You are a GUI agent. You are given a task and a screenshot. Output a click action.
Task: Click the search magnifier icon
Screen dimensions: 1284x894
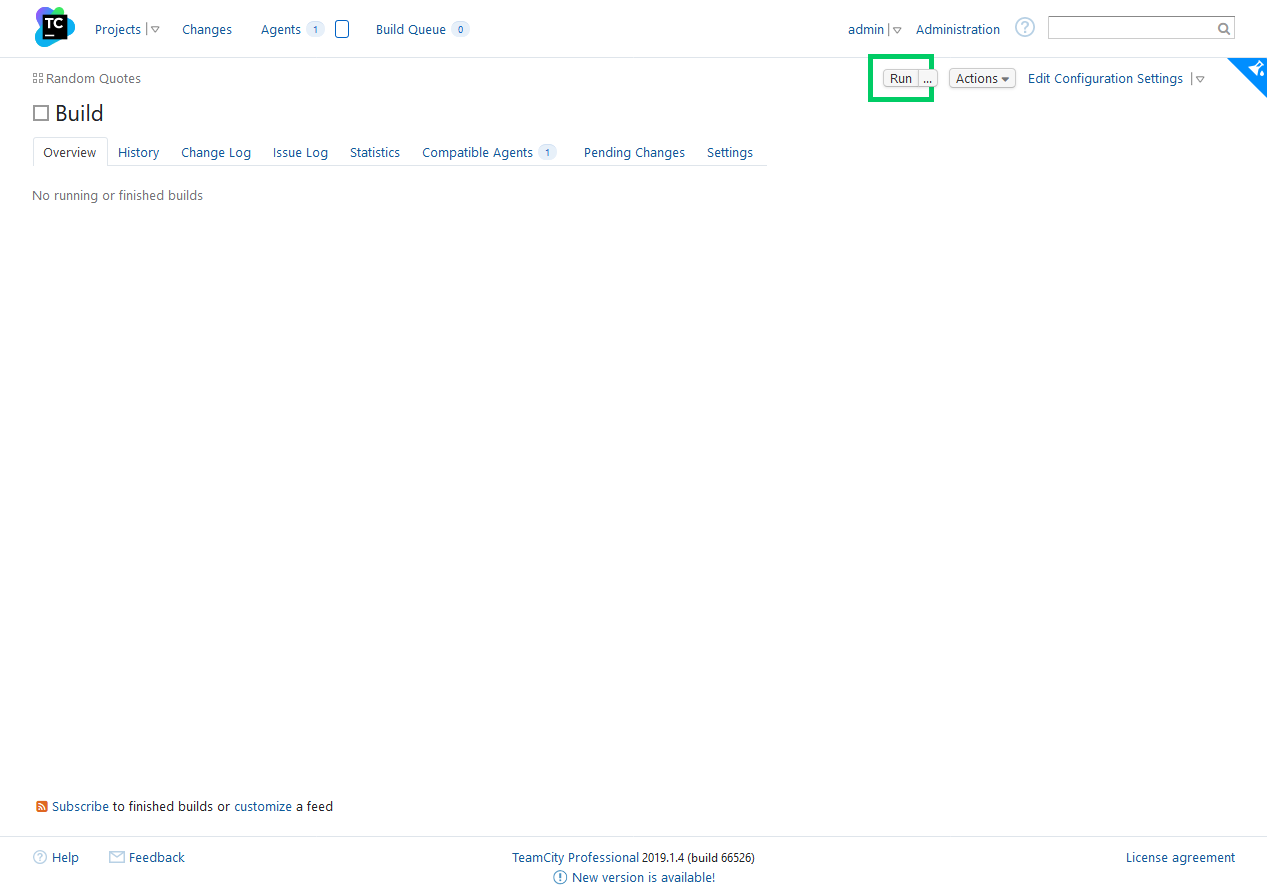pos(1224,29)
